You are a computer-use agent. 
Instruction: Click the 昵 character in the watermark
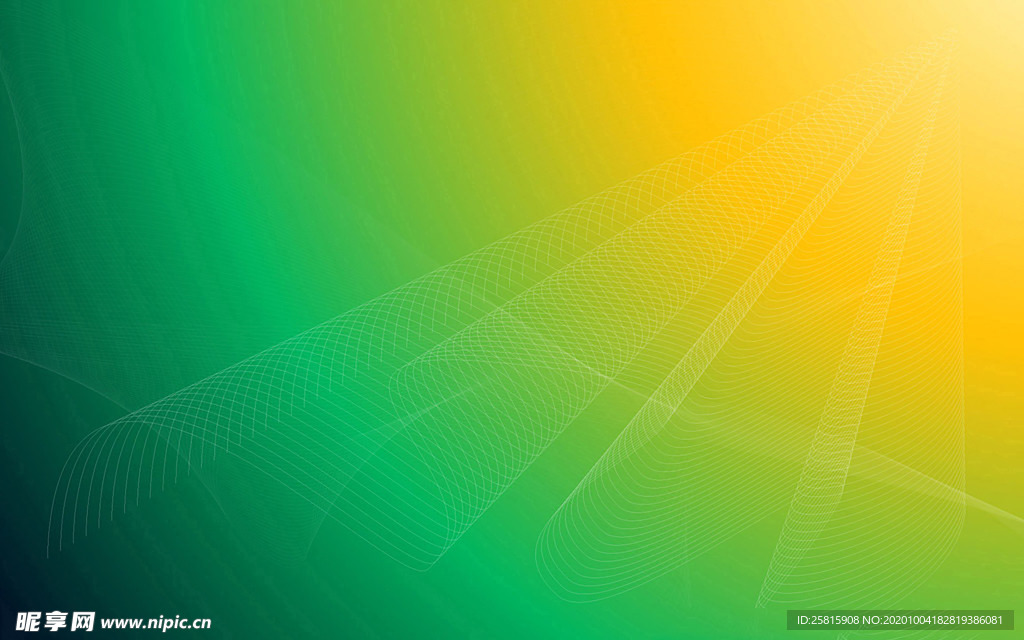click(x=30, y=621)
